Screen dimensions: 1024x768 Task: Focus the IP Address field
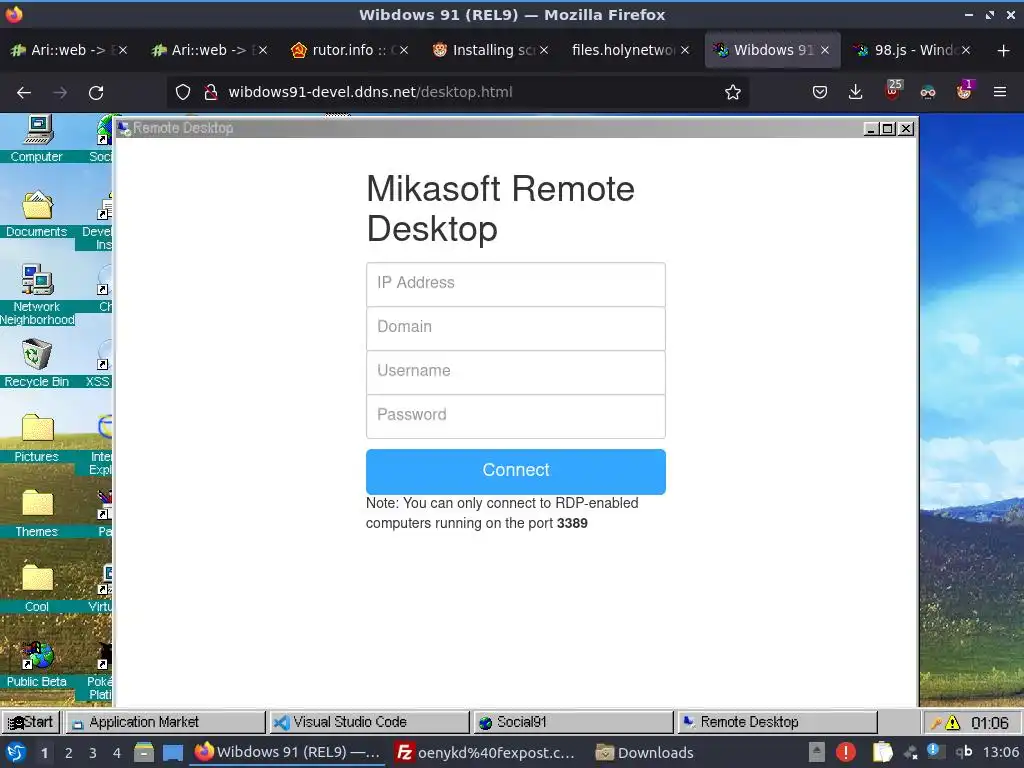tap(516, 284)
